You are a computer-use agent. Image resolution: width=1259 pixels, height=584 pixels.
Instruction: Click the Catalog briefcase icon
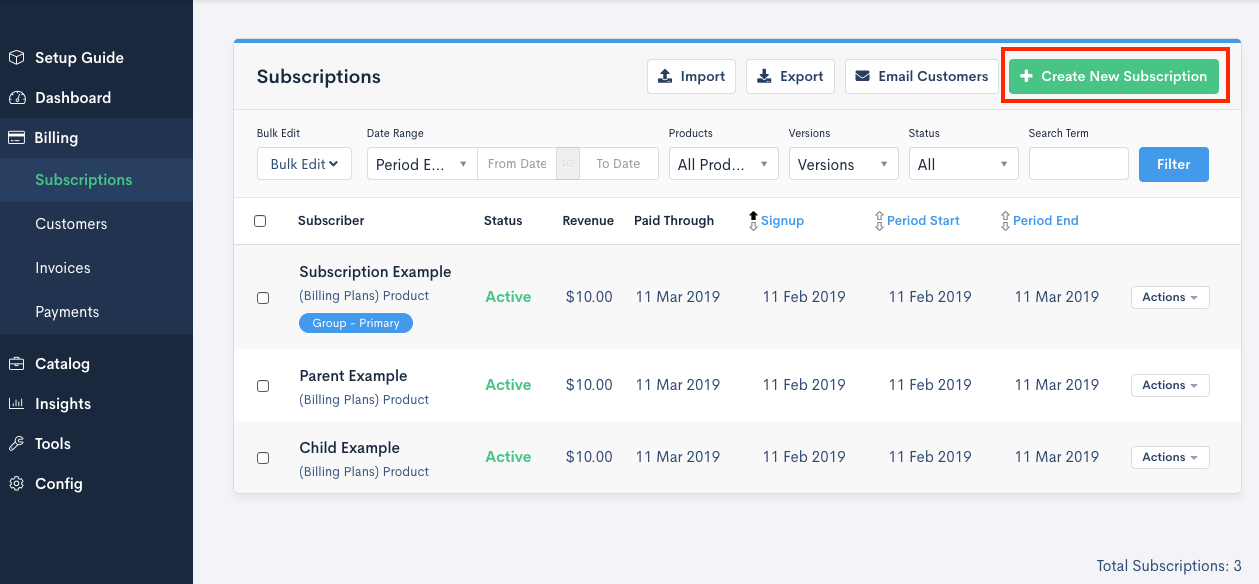point(16,364)
